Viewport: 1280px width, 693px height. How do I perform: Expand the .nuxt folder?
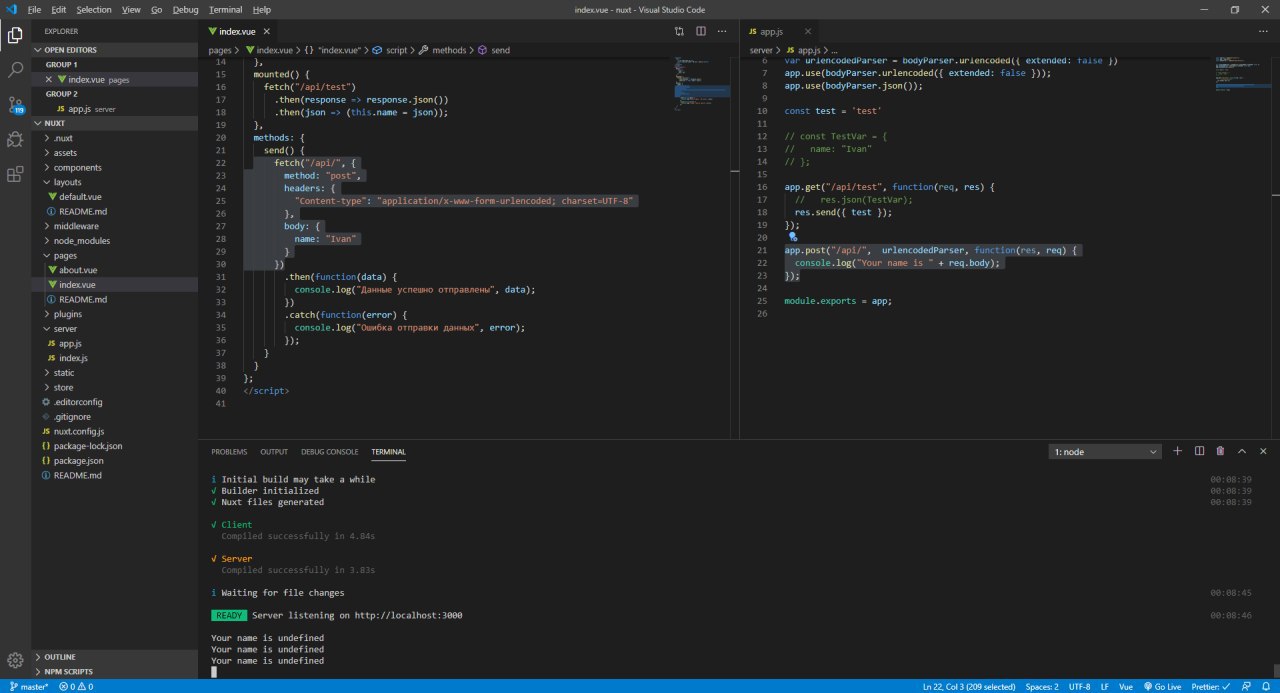coord(116,138)
